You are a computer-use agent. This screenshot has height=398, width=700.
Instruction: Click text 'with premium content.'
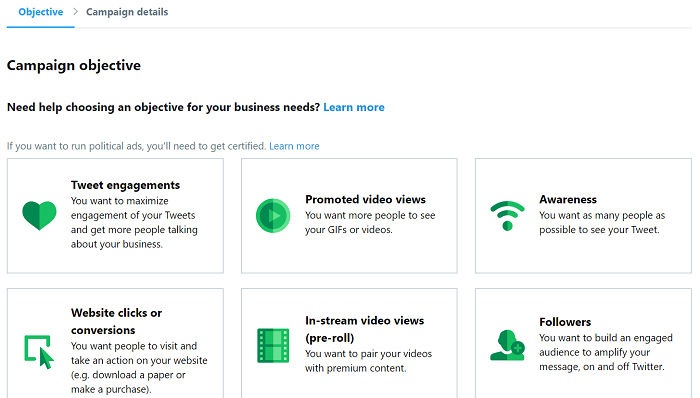[x=356, y=368]
